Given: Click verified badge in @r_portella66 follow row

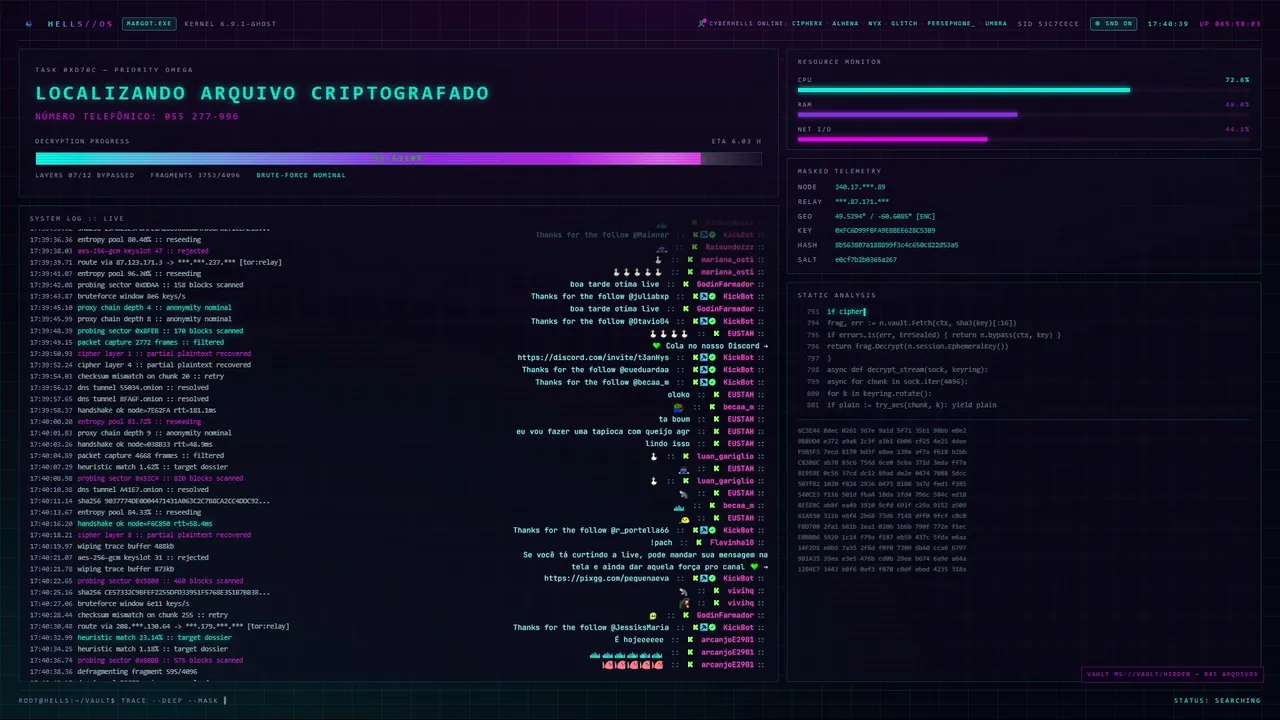Looking at the screenshot, I should (x=711, y=530).
